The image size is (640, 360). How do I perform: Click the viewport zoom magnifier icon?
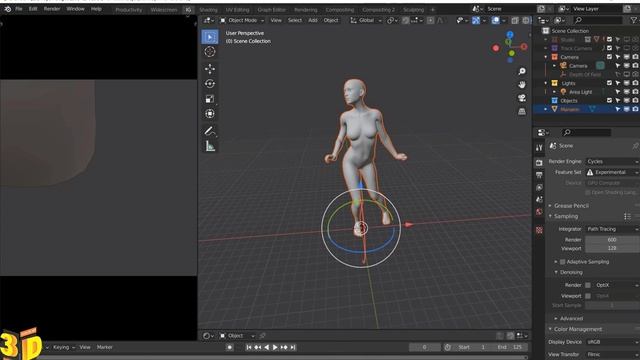click(522, 71)
